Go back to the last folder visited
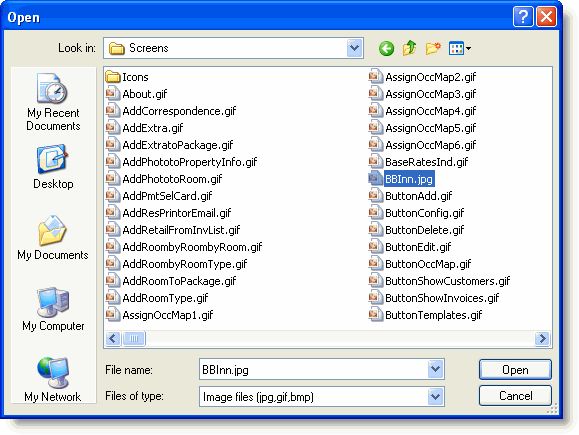This screenshot has height=435, width=579. coord(386,48)
